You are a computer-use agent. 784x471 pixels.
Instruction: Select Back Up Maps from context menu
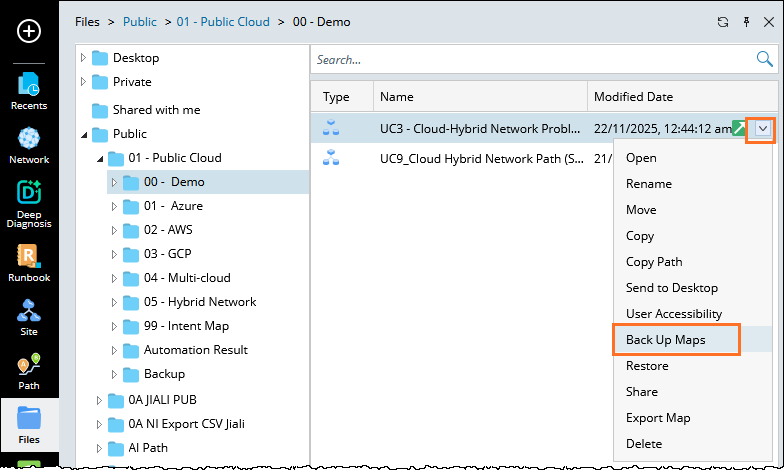[666, 340]
